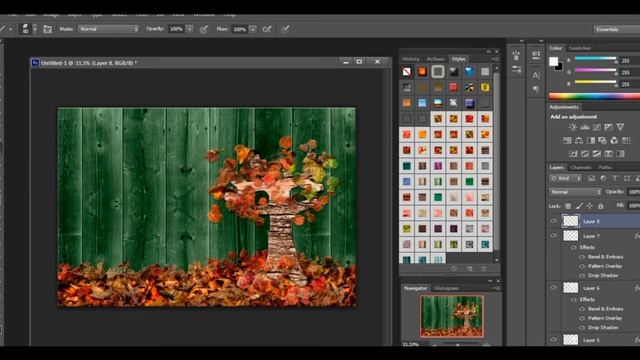Screen dimensions: 640x360
Task: Lock all attributes with padlock icon
Action: click(x=600, y=206)
